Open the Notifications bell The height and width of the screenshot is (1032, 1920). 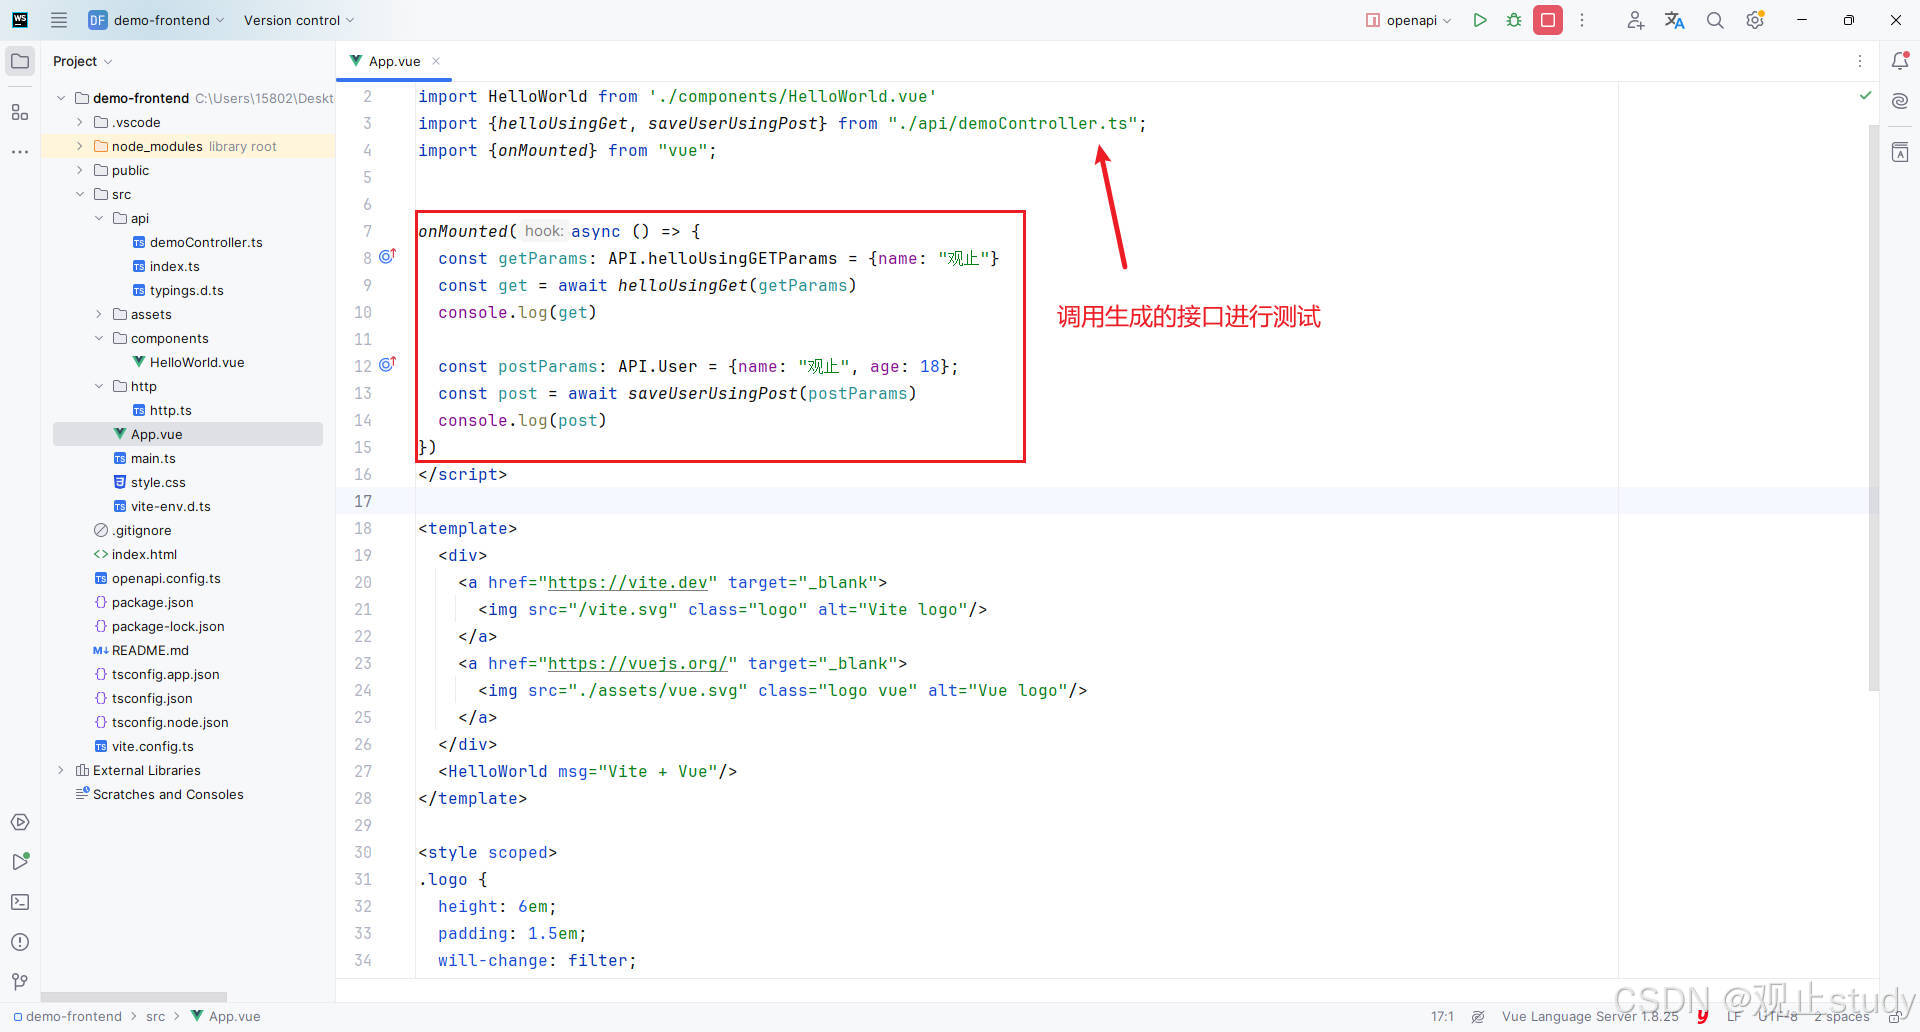pyautogui.click(x=1900, y=61)
